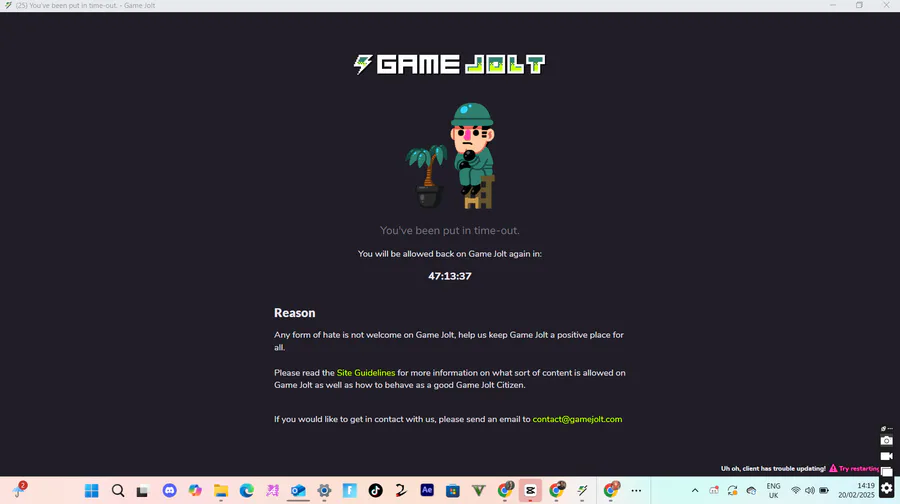Start recording with the overlay video camera icon
The image size is (900, 504).
[x=886, y=456]
